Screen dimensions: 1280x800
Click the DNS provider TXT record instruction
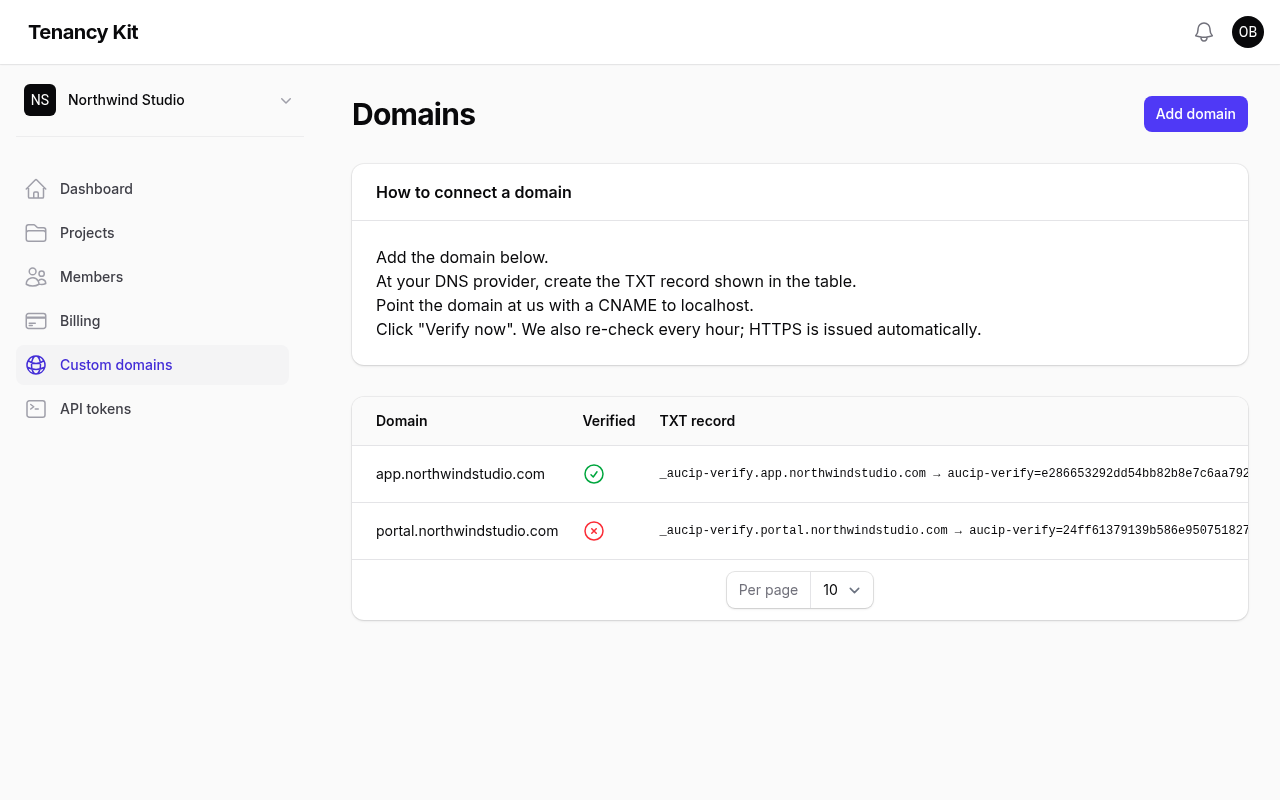click(x=616, y=281)
